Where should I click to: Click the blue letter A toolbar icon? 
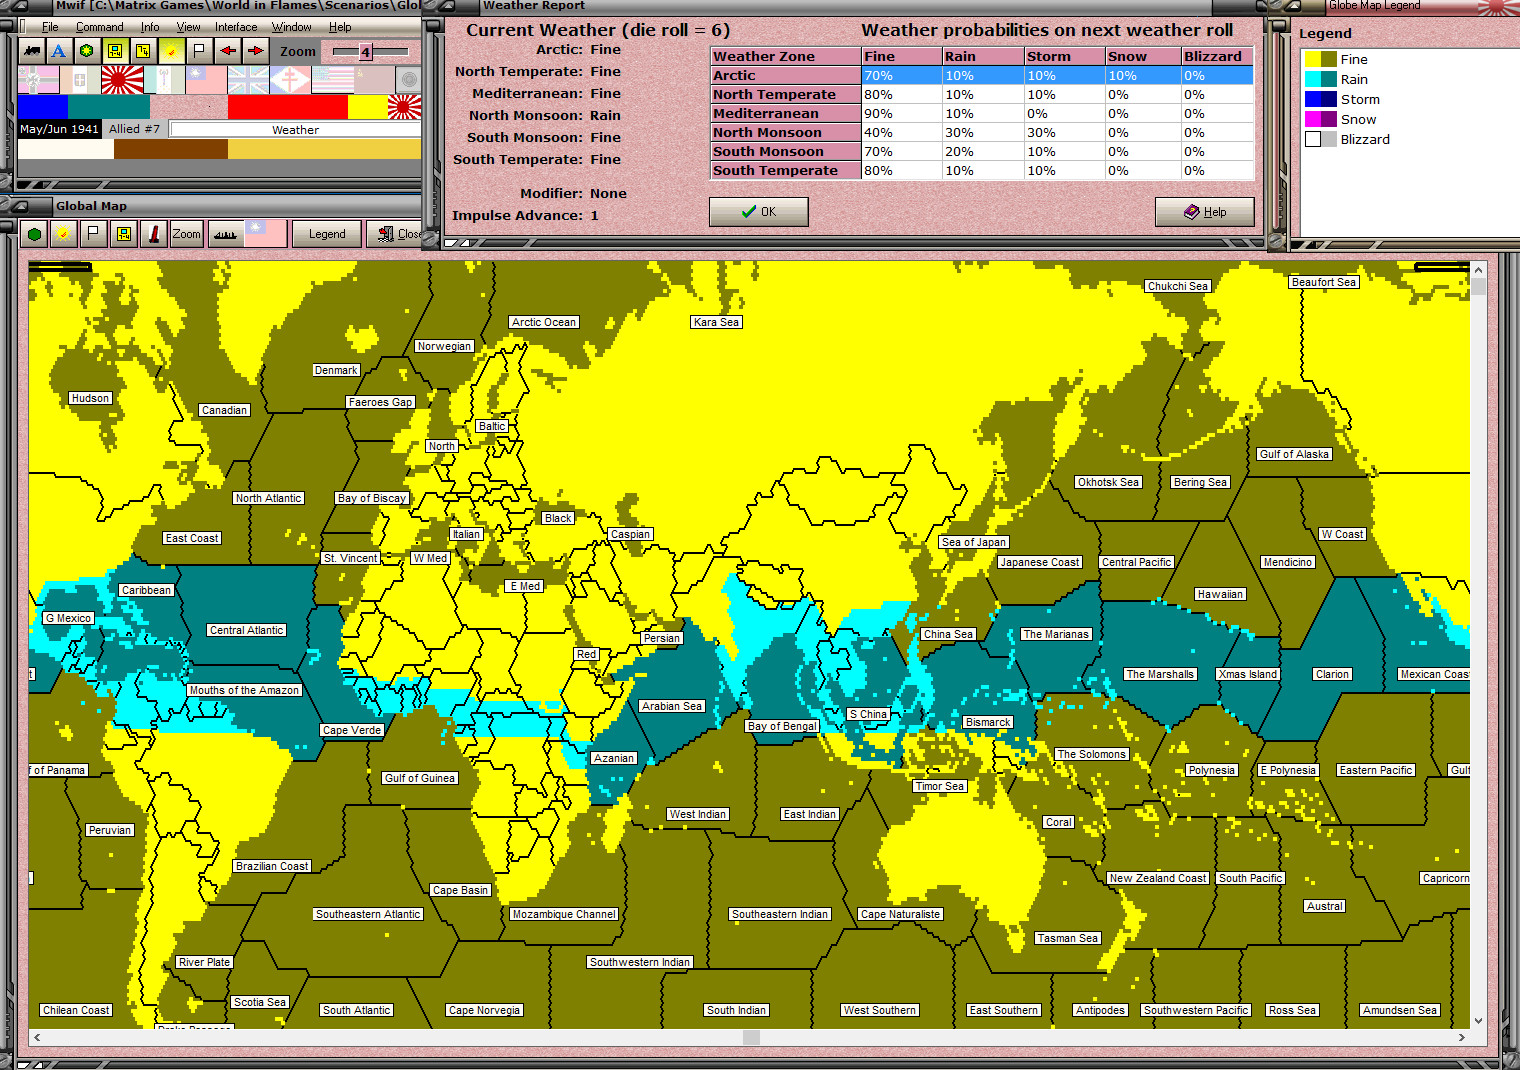[x=59, y=50]
